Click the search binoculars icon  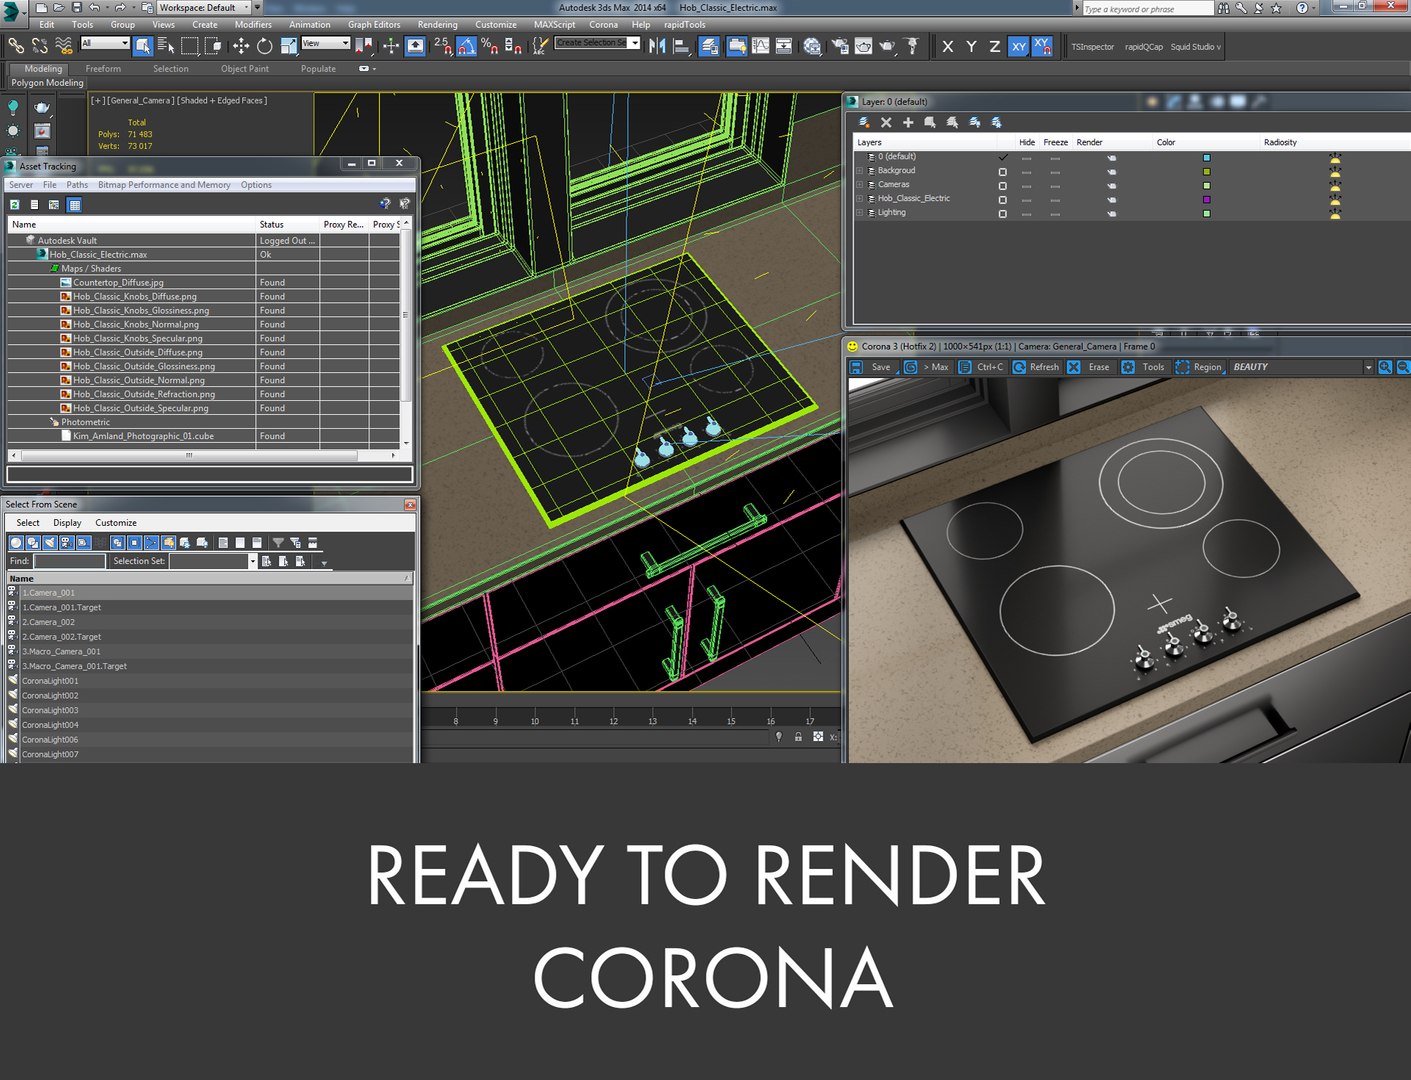point(1224,8)
